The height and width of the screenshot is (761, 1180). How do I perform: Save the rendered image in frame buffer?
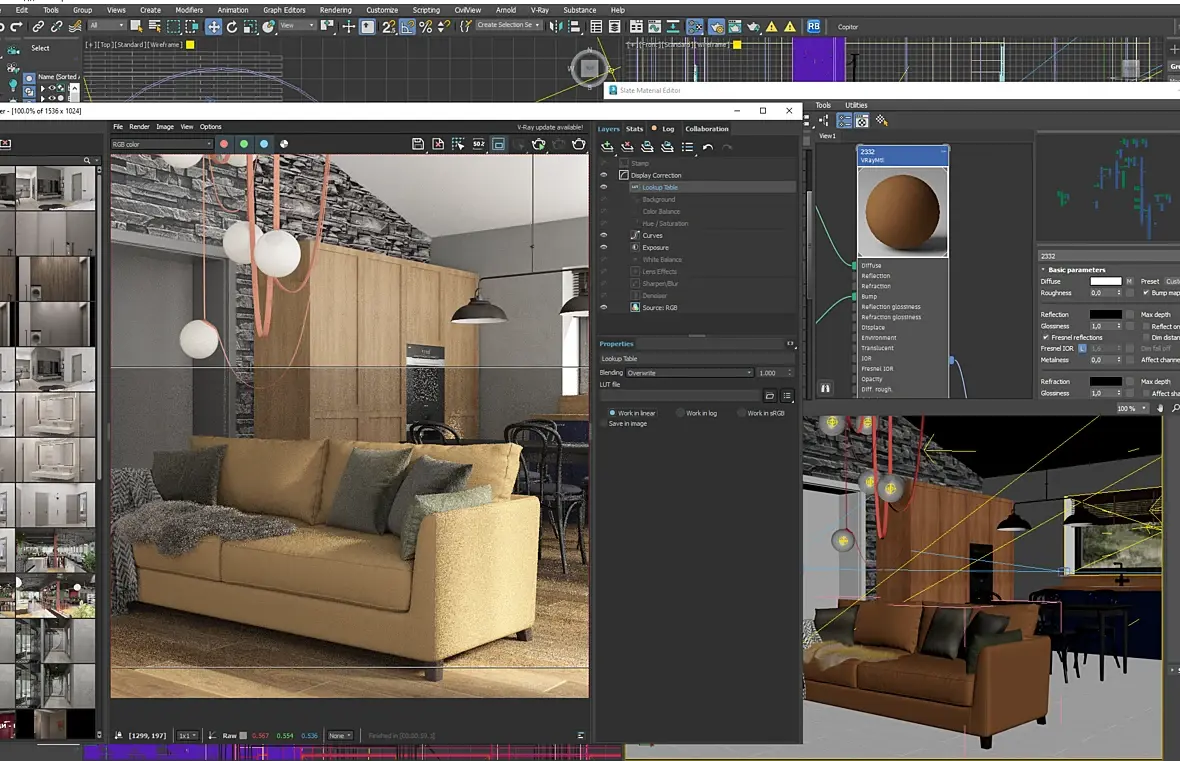click(418, 144)
